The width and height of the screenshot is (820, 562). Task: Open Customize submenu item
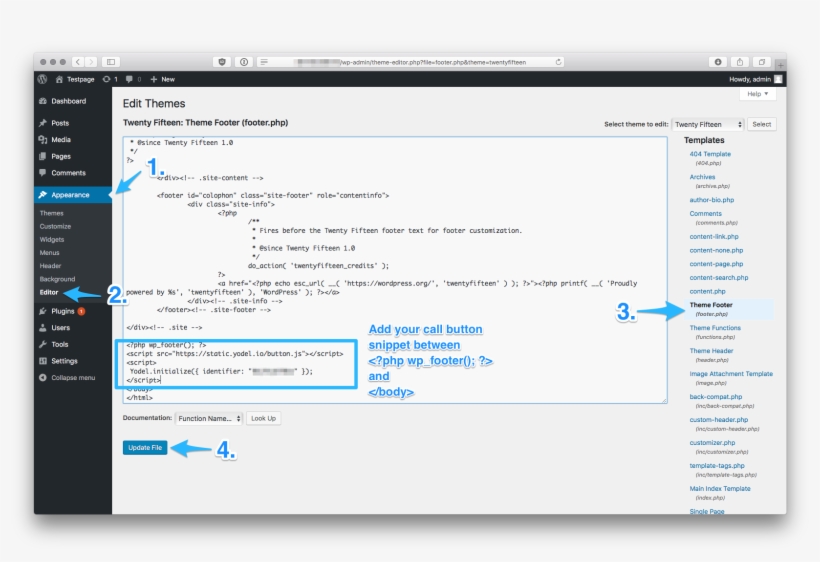coord(55,226)
